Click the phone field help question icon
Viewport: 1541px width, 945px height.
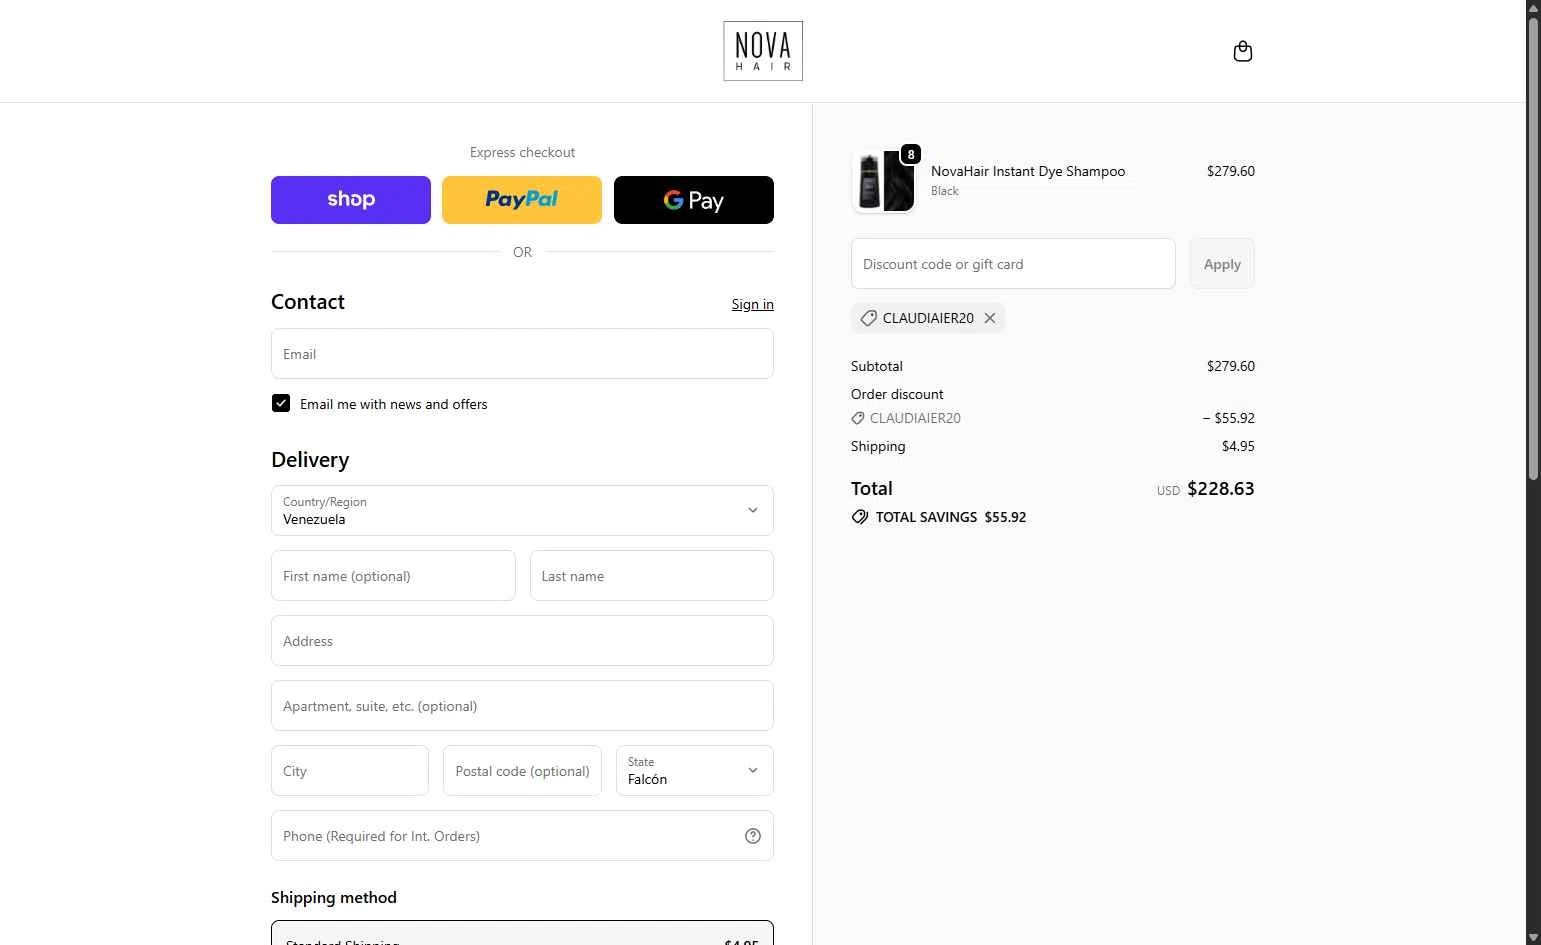coord(753,836)
